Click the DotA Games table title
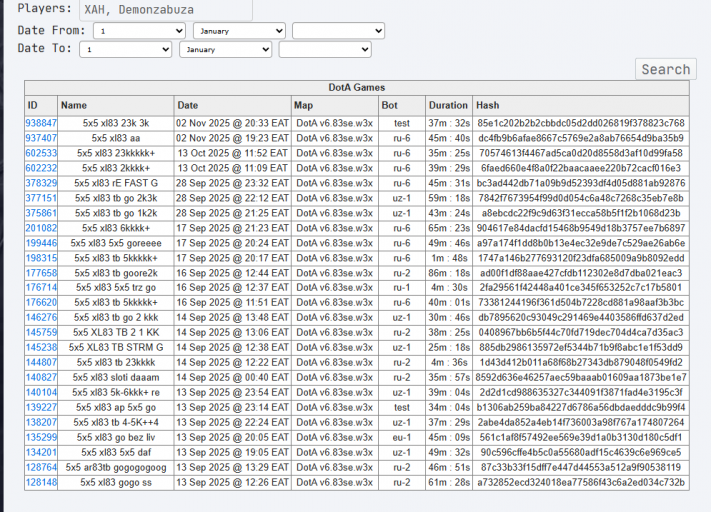Image resolution: width=711 pixels, height=512 pixels. pos(357,88)
